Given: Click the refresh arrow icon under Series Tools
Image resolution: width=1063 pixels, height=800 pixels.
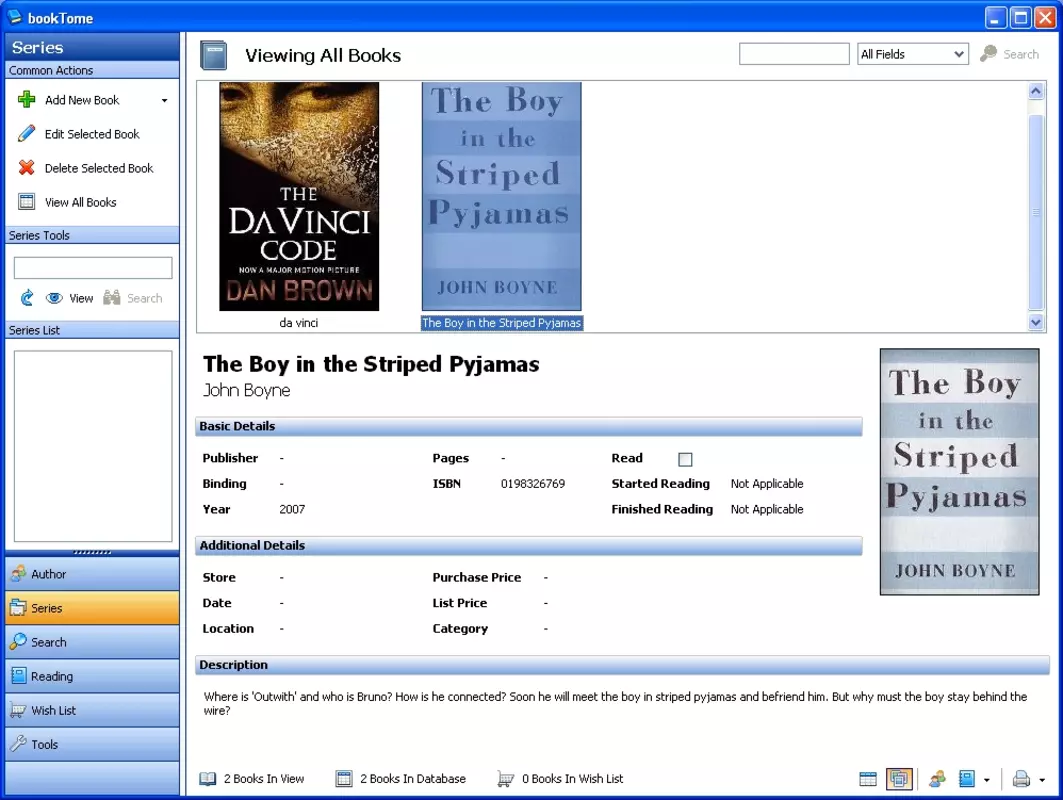Looking at the screenshot, I should click(27, 298).
